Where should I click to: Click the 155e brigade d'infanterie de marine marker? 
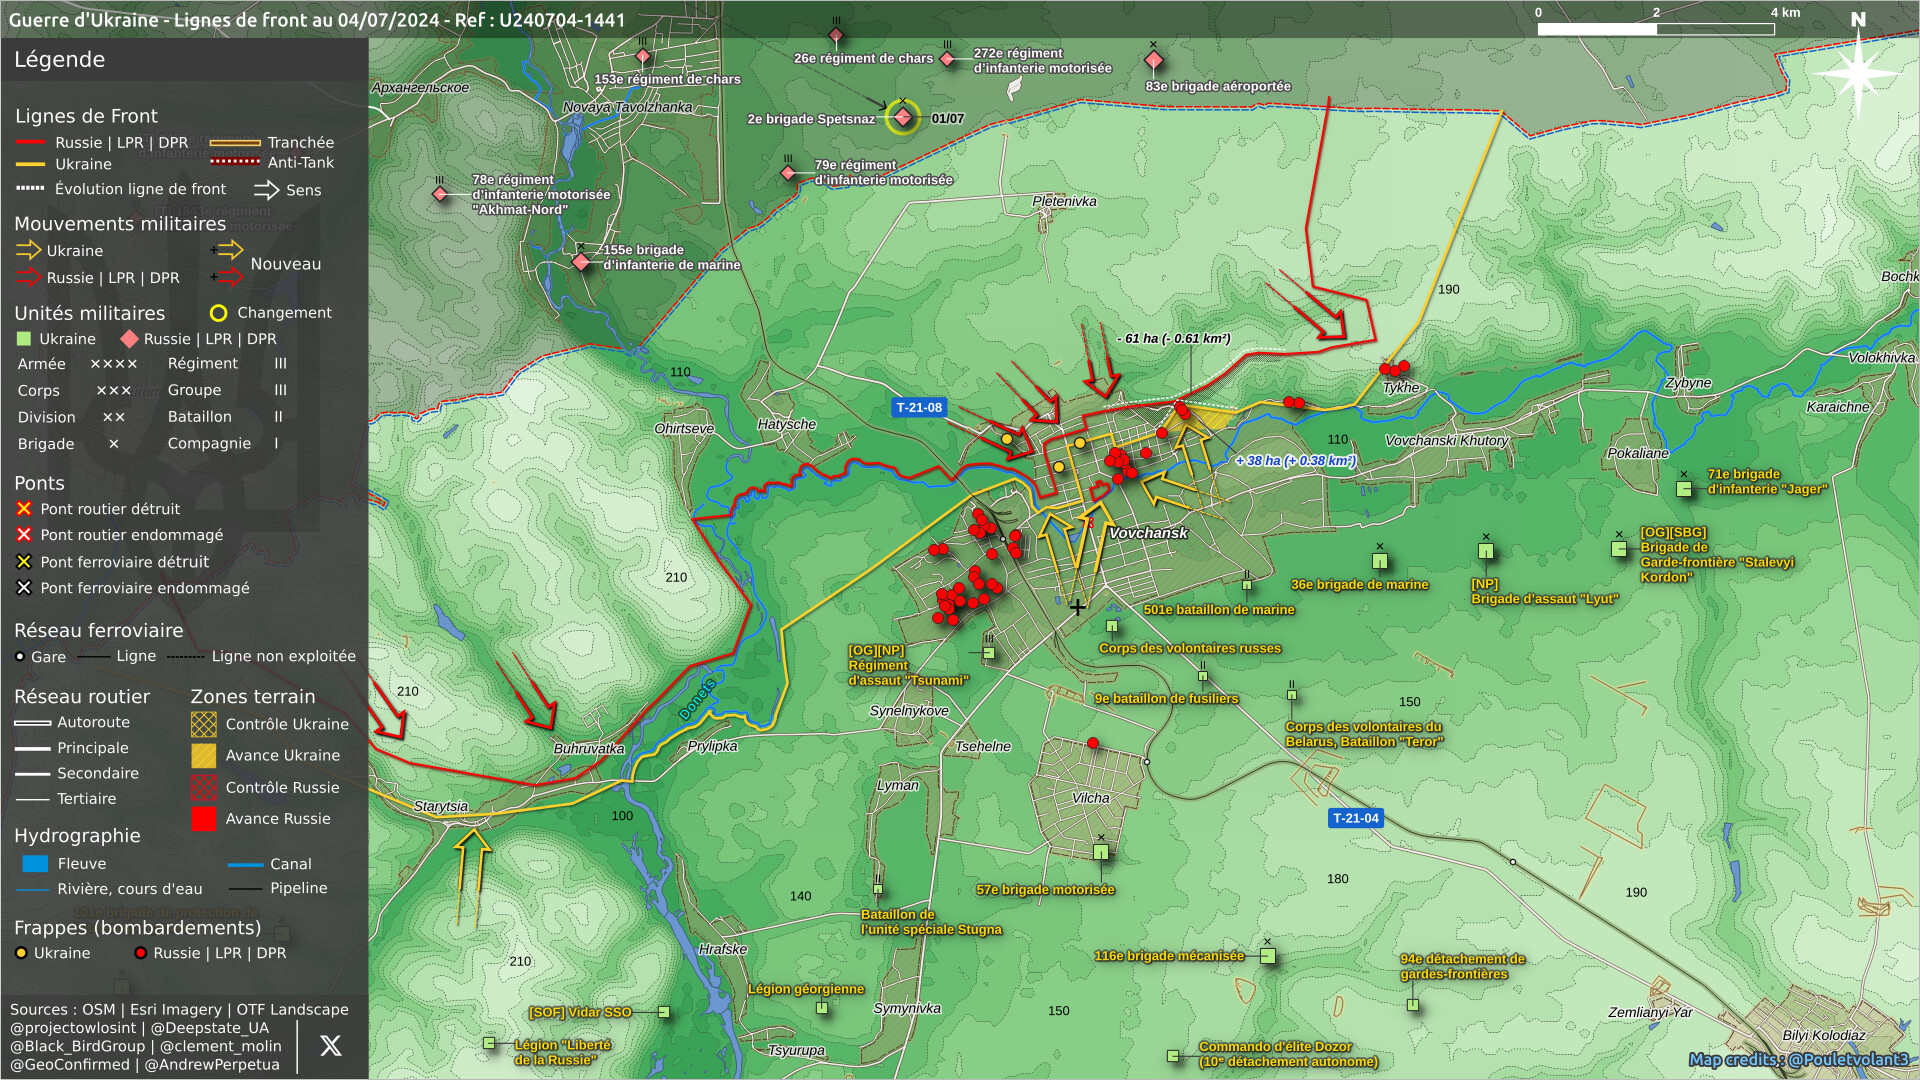click(x=581, y=262)
